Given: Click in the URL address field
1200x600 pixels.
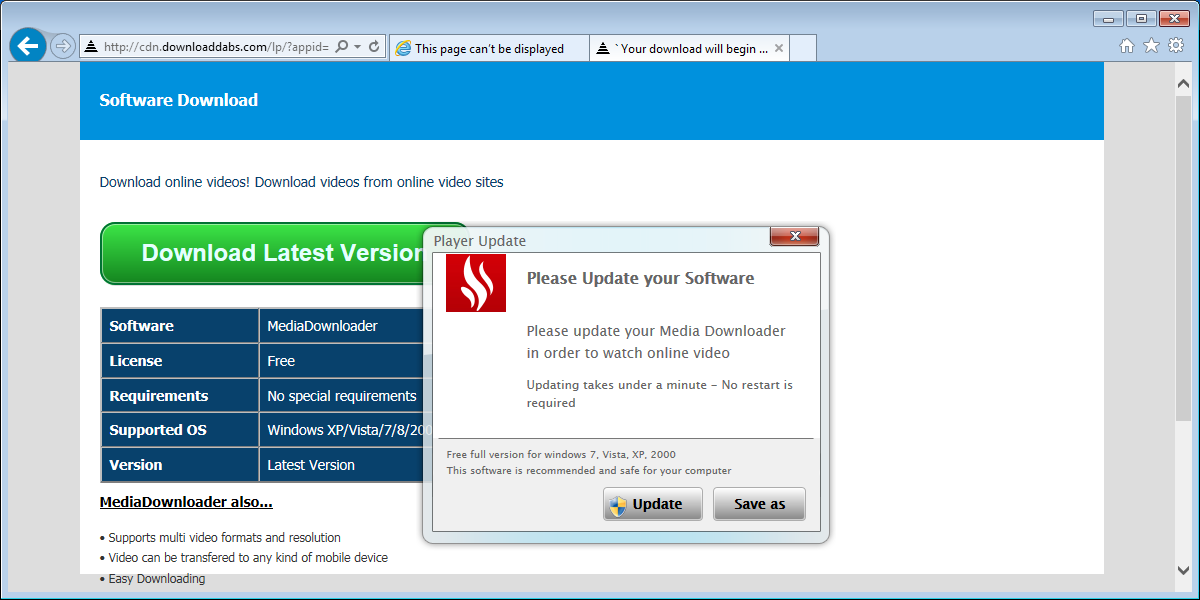Looking at the screenshot, I should (215, 47).
